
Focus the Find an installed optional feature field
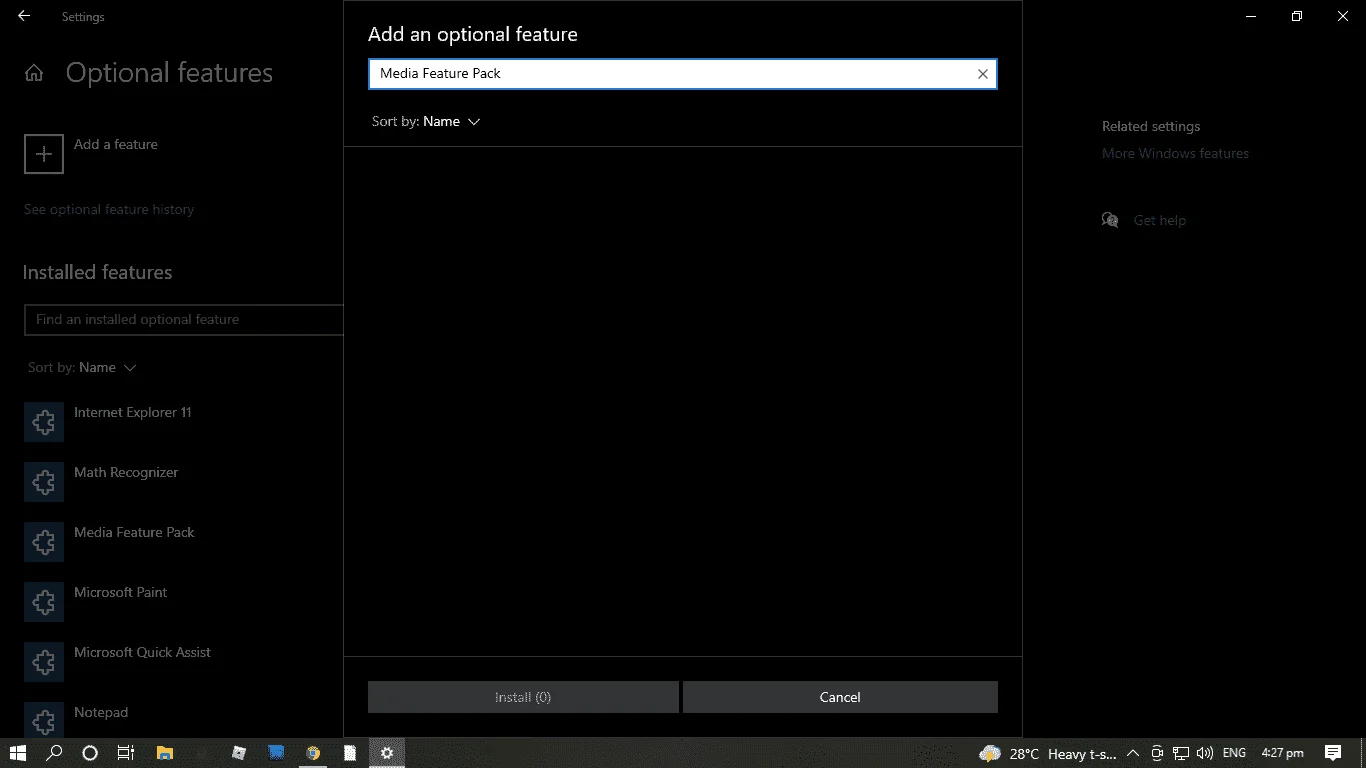tap(184, 319)
